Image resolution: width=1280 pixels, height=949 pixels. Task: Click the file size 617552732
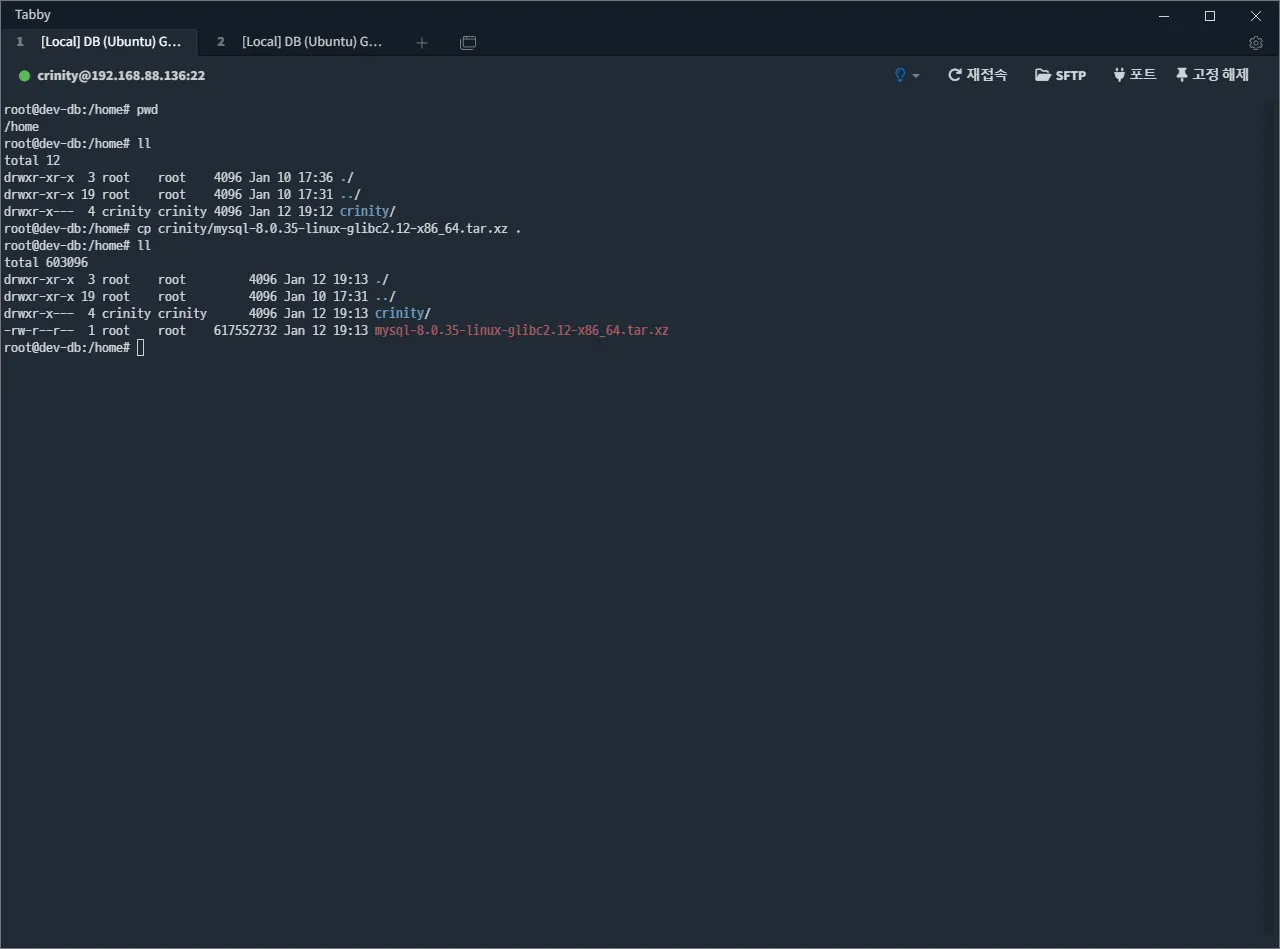(x=245, y=330)
